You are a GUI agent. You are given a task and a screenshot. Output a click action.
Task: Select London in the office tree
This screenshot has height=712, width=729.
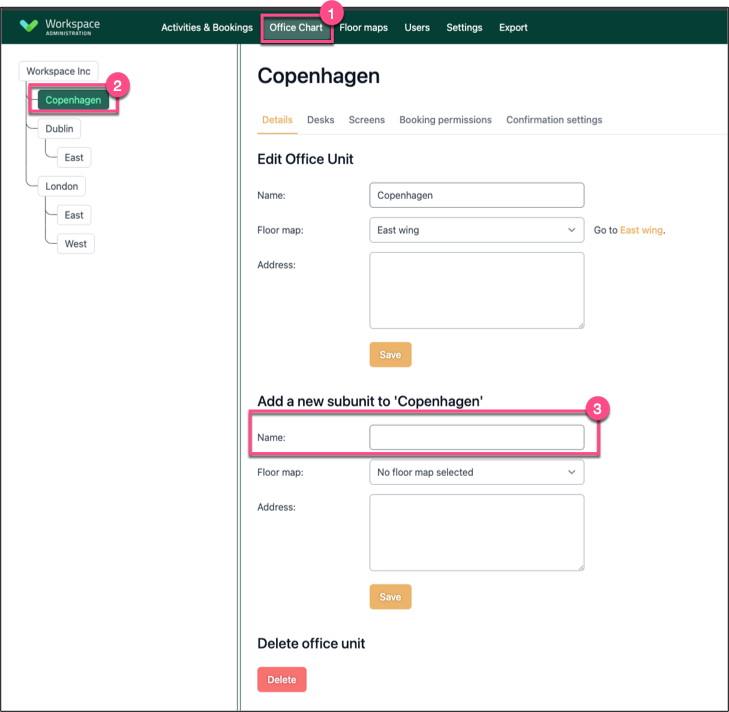pos(62,186)
